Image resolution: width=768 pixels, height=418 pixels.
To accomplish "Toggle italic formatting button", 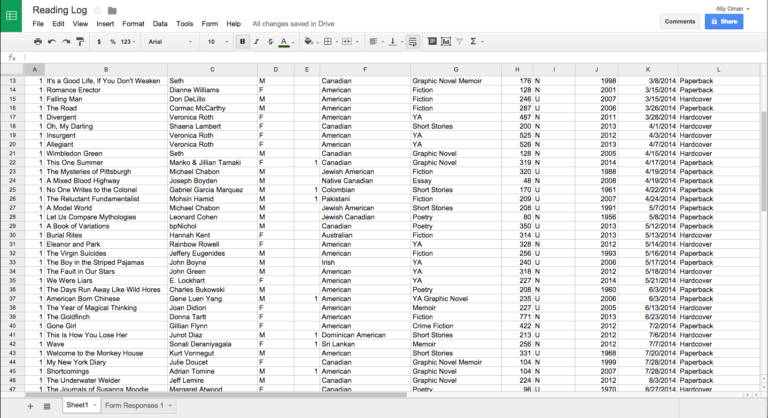I will 256,42.
